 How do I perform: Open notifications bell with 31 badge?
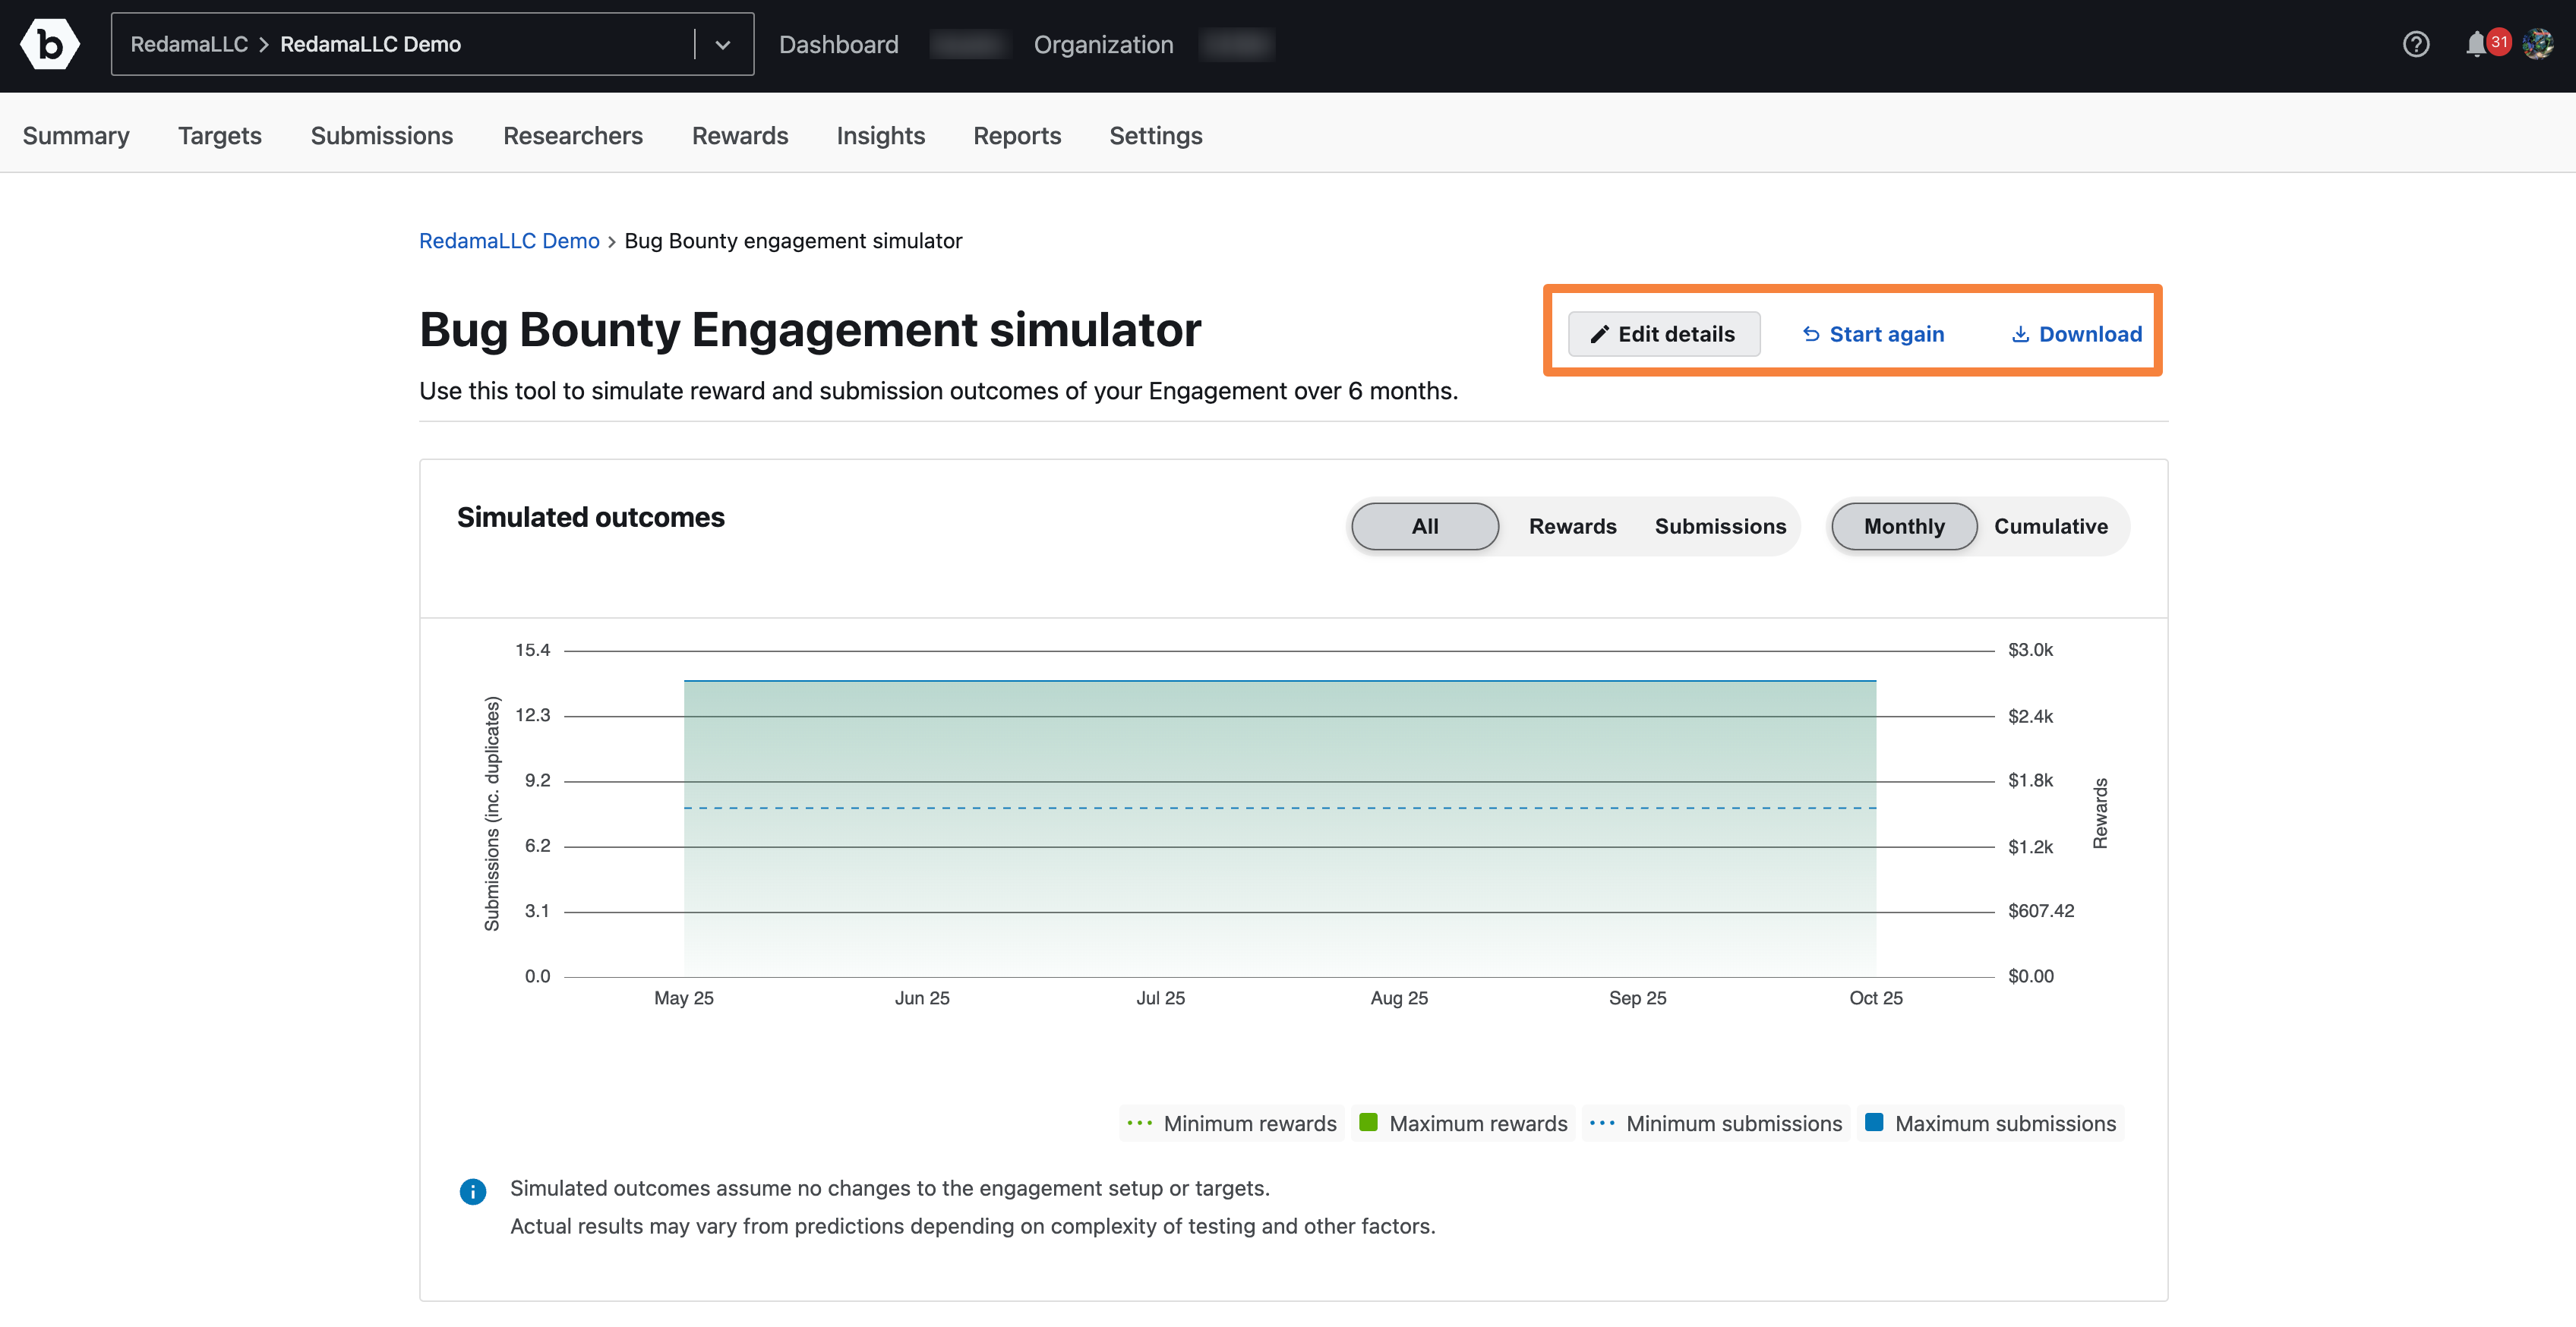tap(2487, 44)
